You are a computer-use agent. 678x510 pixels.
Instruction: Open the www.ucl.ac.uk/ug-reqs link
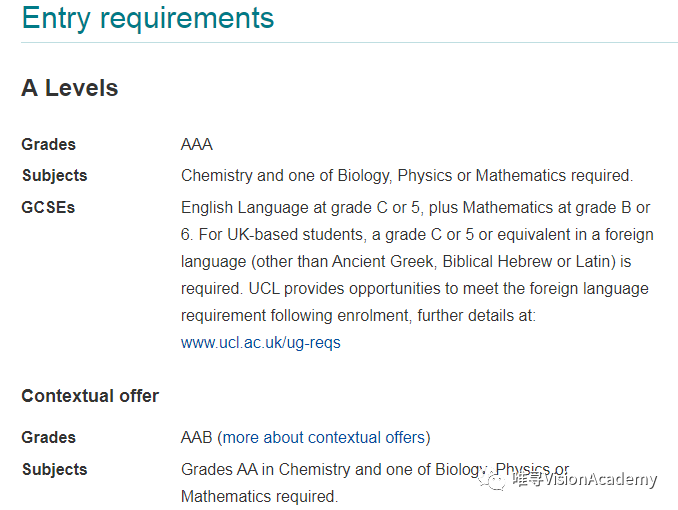pos(260,343)
